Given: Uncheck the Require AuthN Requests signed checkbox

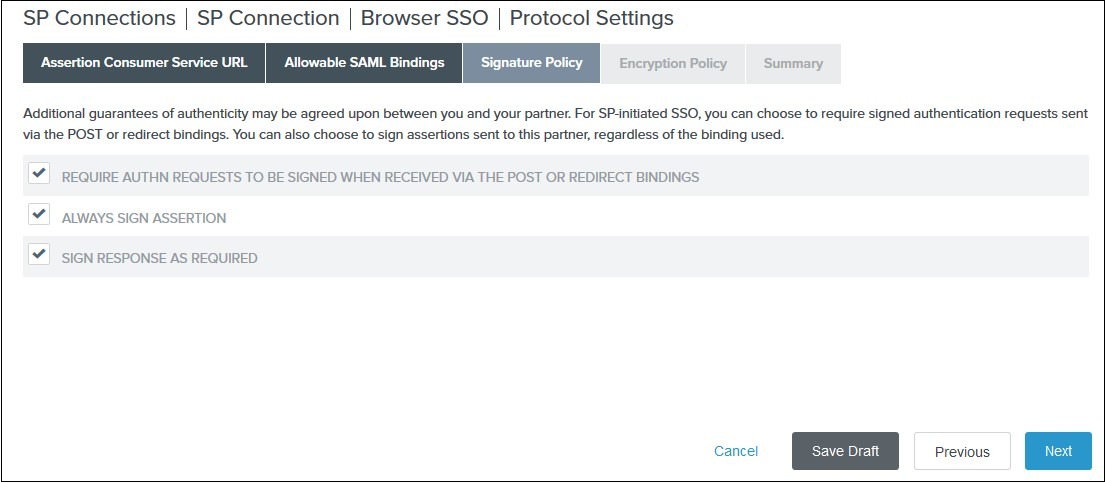Looking at the screenshot, I should click(x=39, y=174).
